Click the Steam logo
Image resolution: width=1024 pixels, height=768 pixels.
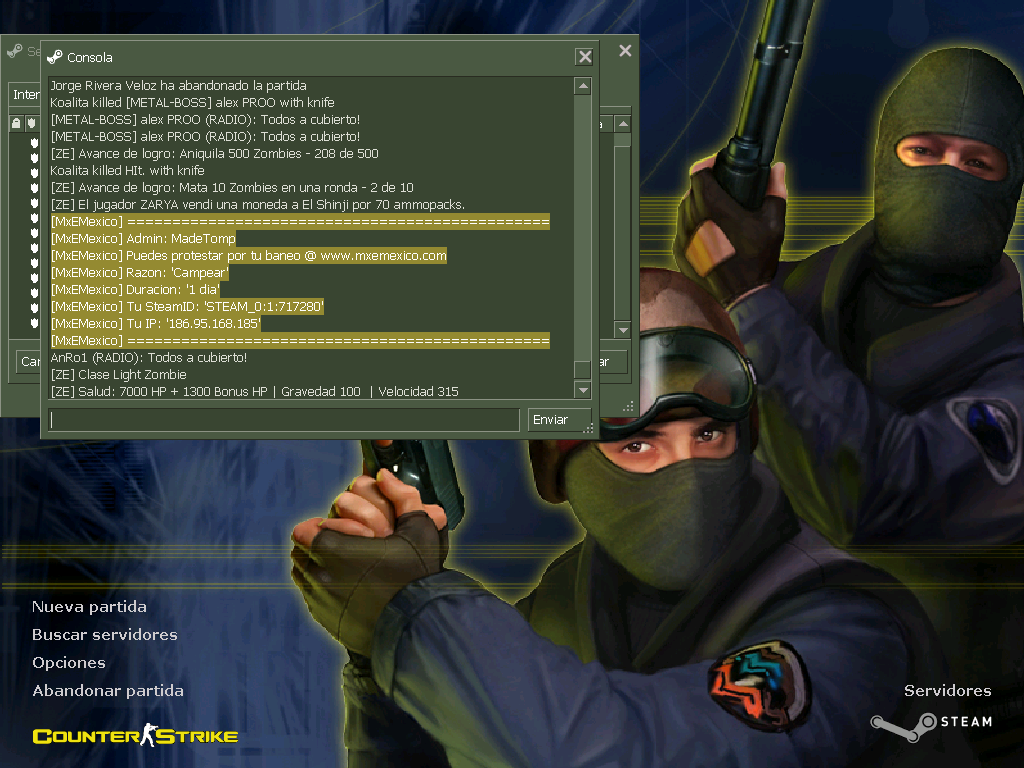pos(932,726)
